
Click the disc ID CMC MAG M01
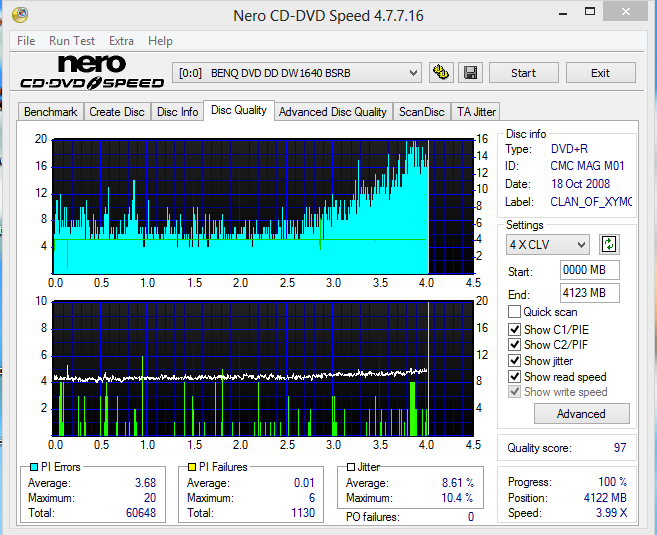point(587,166)
